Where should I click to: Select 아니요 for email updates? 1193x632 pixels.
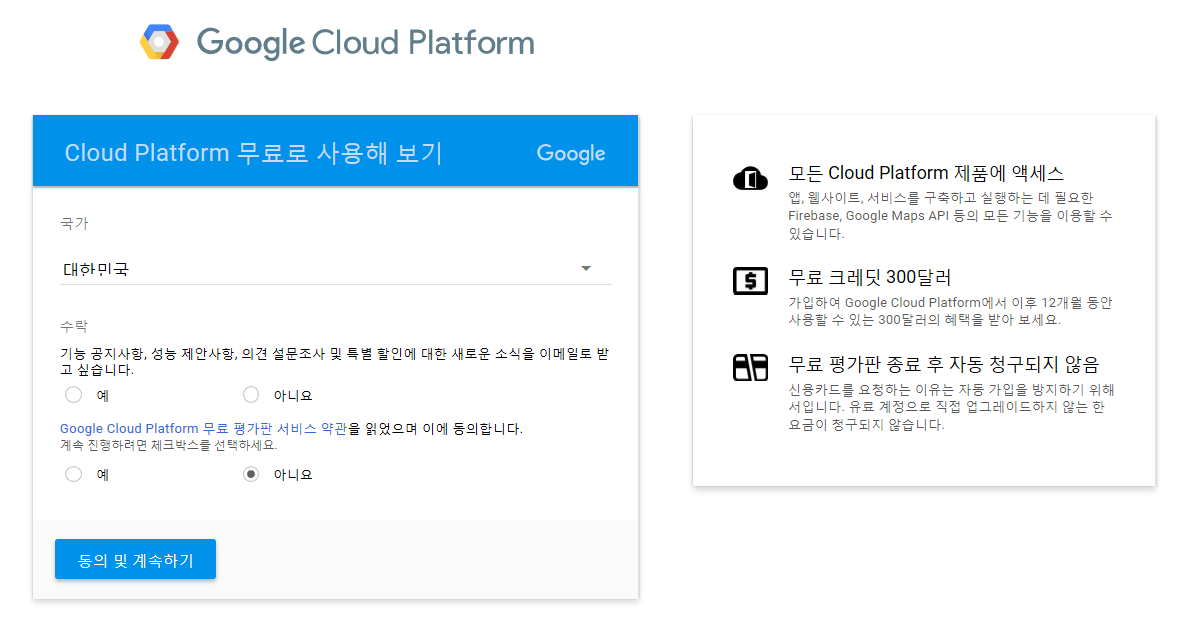tap(251, 395)
